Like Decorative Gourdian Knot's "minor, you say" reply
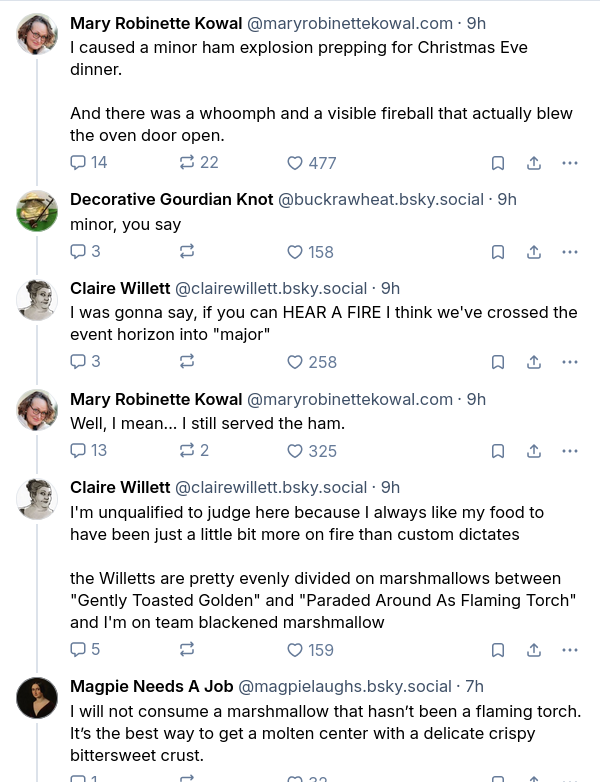This screenshot has height=782, width=600. coord(295,252)
